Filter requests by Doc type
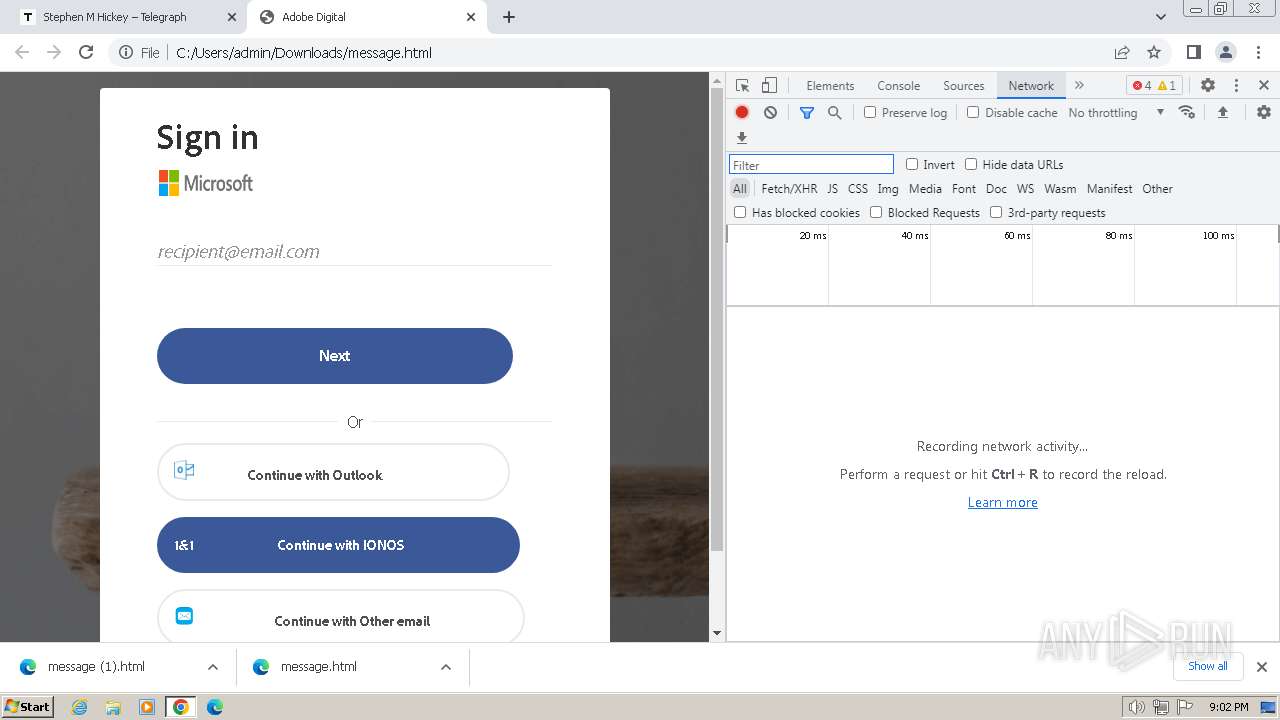Viewport: 1280px width, 720px height. [x=996, y=189]
